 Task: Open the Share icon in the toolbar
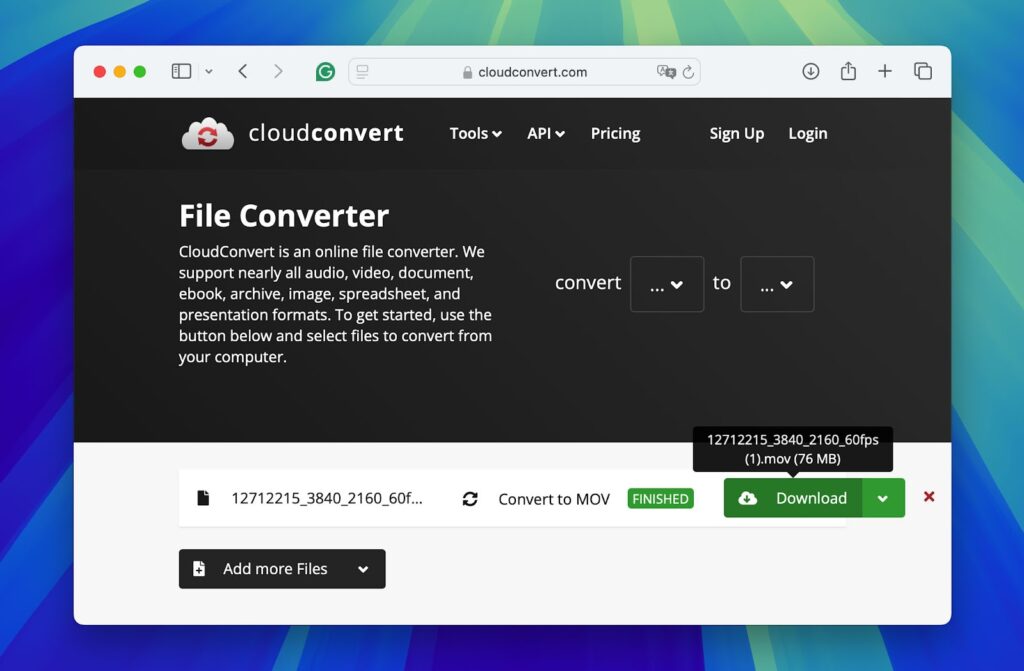click(x=848, y=71)
